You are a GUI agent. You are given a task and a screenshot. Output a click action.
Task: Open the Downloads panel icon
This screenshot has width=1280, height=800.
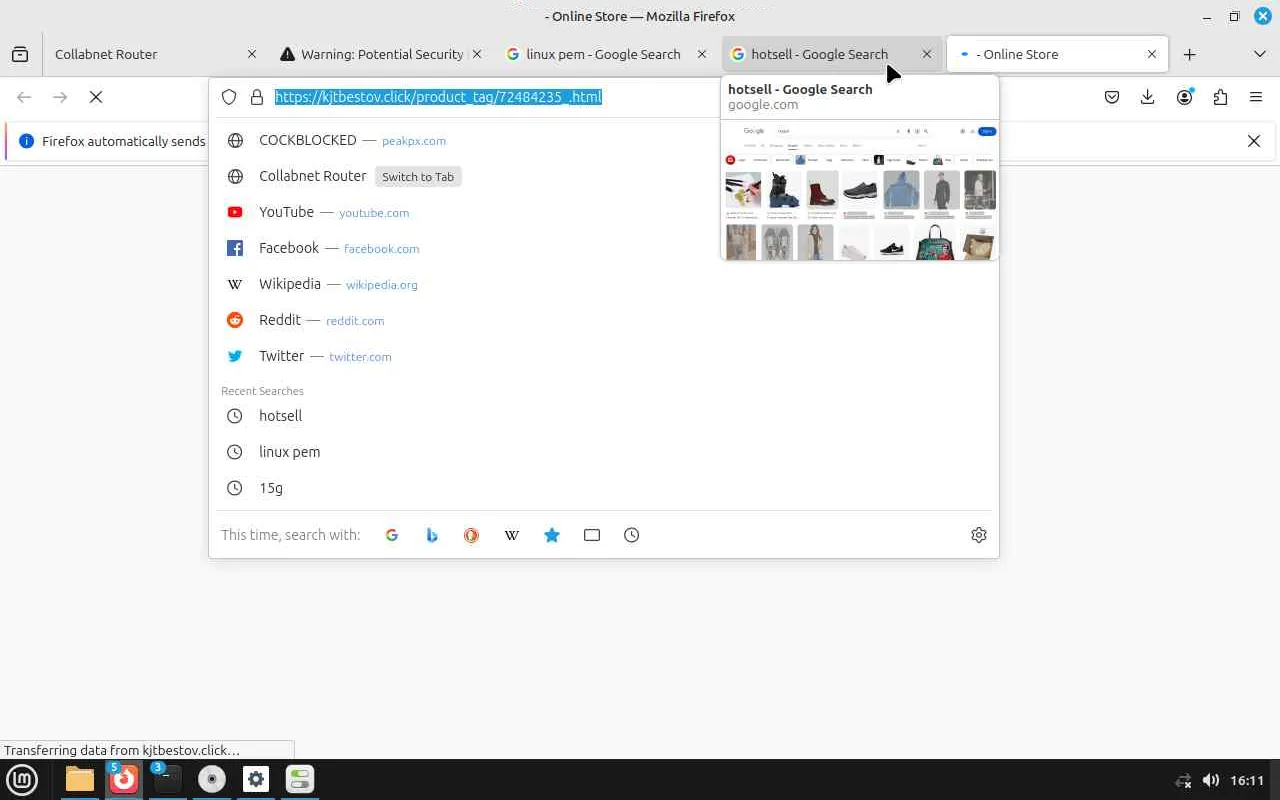pos(1148,97)
